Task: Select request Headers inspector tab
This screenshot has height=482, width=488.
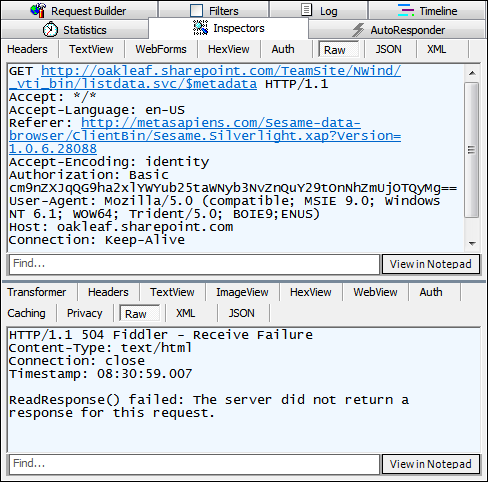Action: click(x=27, y=49)
